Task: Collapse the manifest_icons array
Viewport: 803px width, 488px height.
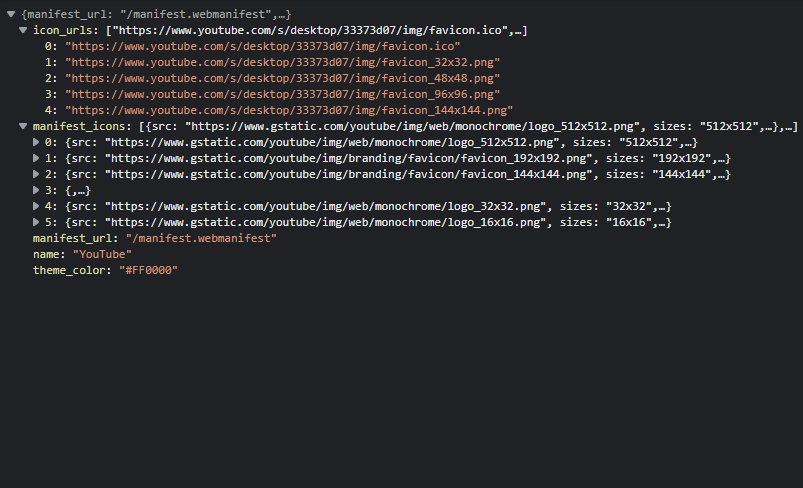Action: 23,126
